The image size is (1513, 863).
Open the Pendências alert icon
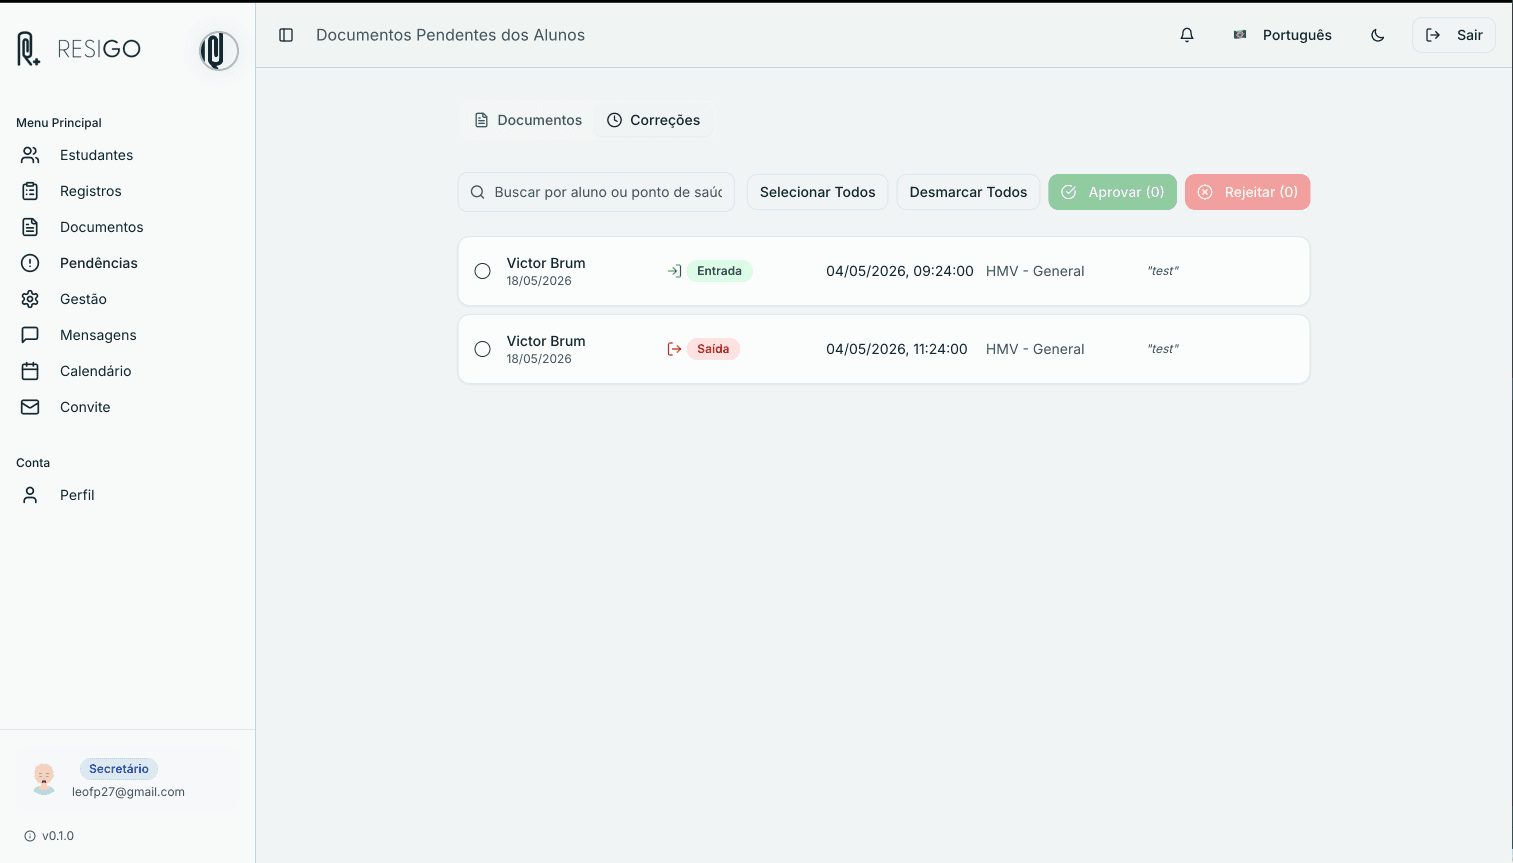30,263
